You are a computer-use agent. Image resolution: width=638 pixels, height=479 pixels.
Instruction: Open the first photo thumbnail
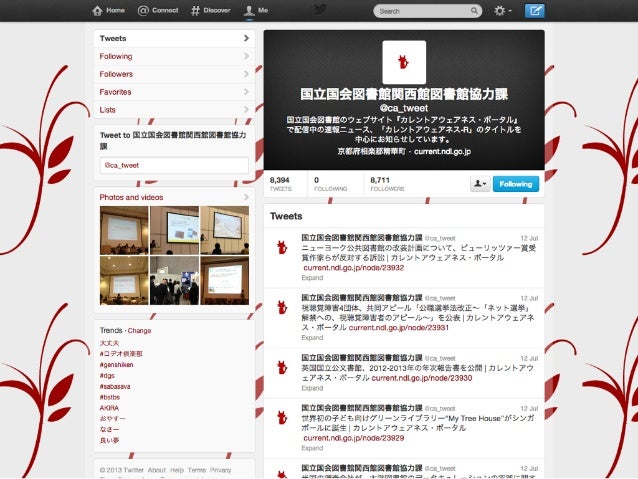point(124,230)
